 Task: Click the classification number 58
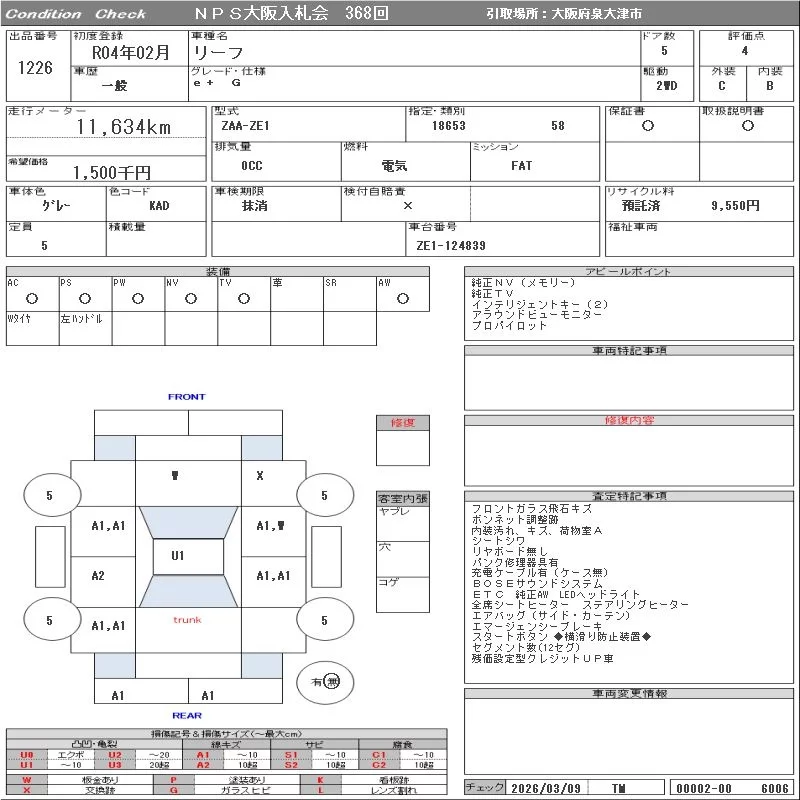point(558,126)
